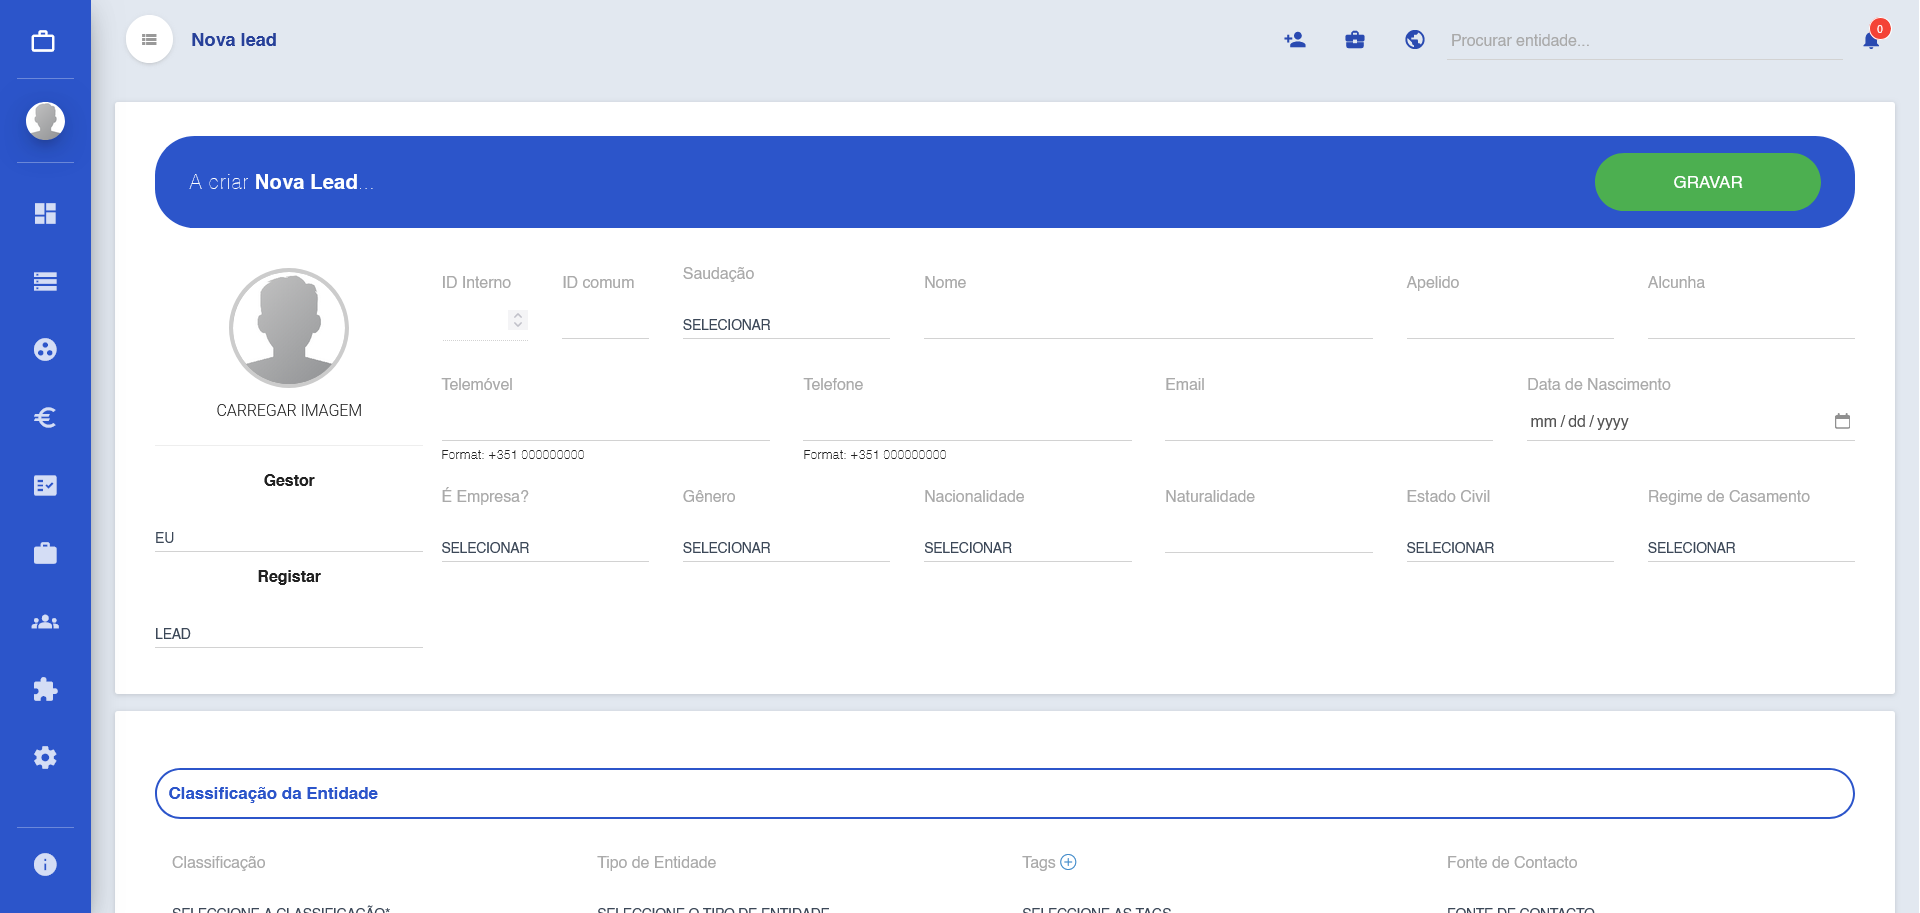Screen dimensions: 1920x913
Task: Click the globe icon in header
Action: [1415, 40]
